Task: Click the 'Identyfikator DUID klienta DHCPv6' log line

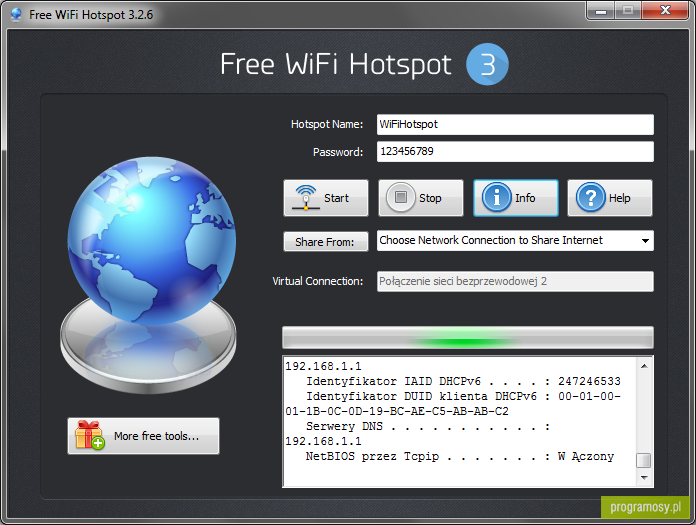Action: 453,404
